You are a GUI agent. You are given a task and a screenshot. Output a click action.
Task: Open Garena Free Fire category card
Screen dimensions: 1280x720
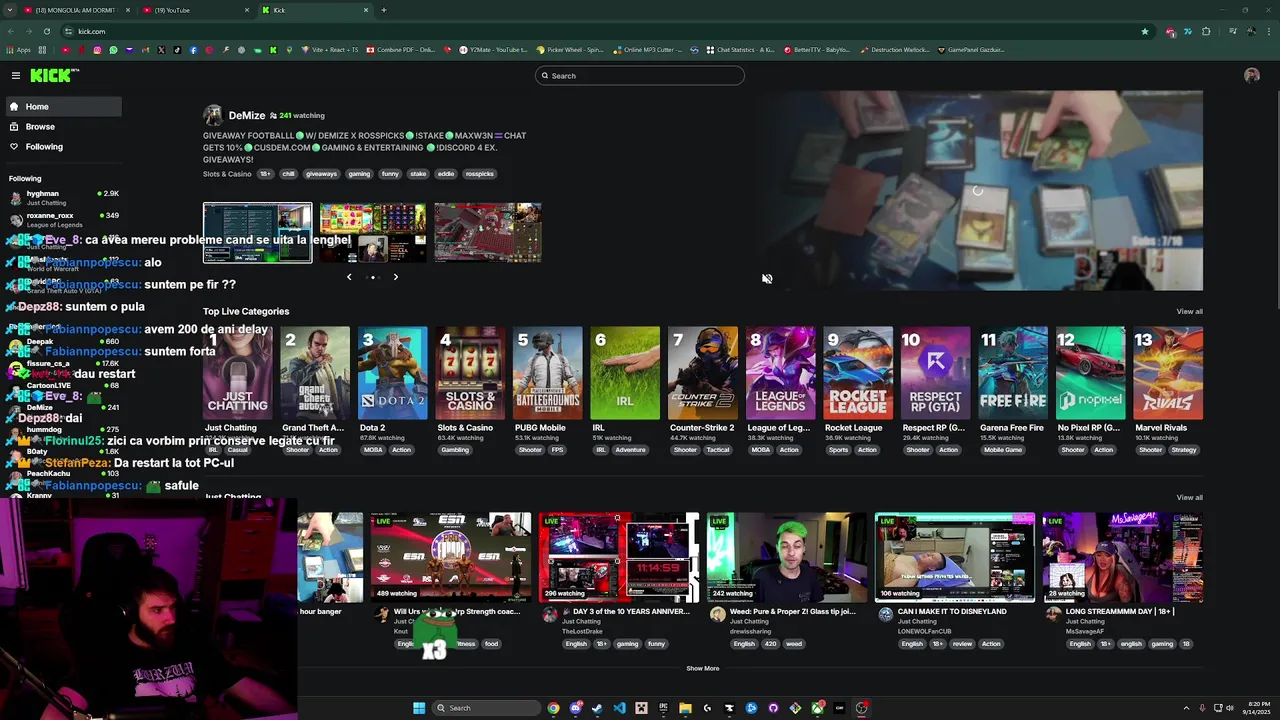coord(1013,373)
